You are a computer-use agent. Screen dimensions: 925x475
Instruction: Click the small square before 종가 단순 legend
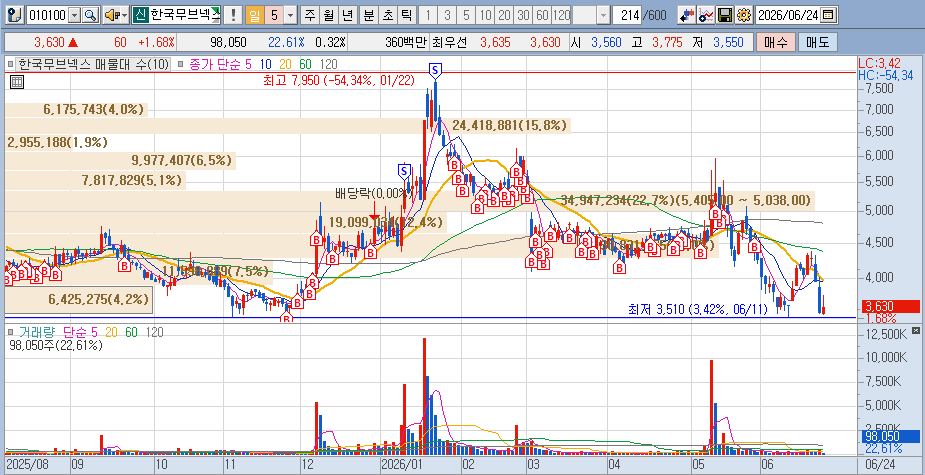[182, 63]
